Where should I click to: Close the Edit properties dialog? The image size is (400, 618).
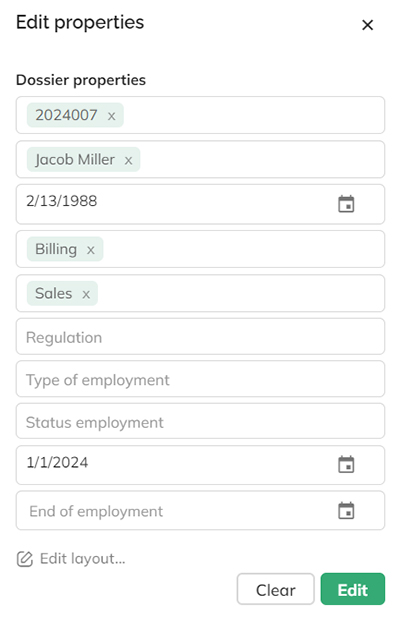pos(367,25)
